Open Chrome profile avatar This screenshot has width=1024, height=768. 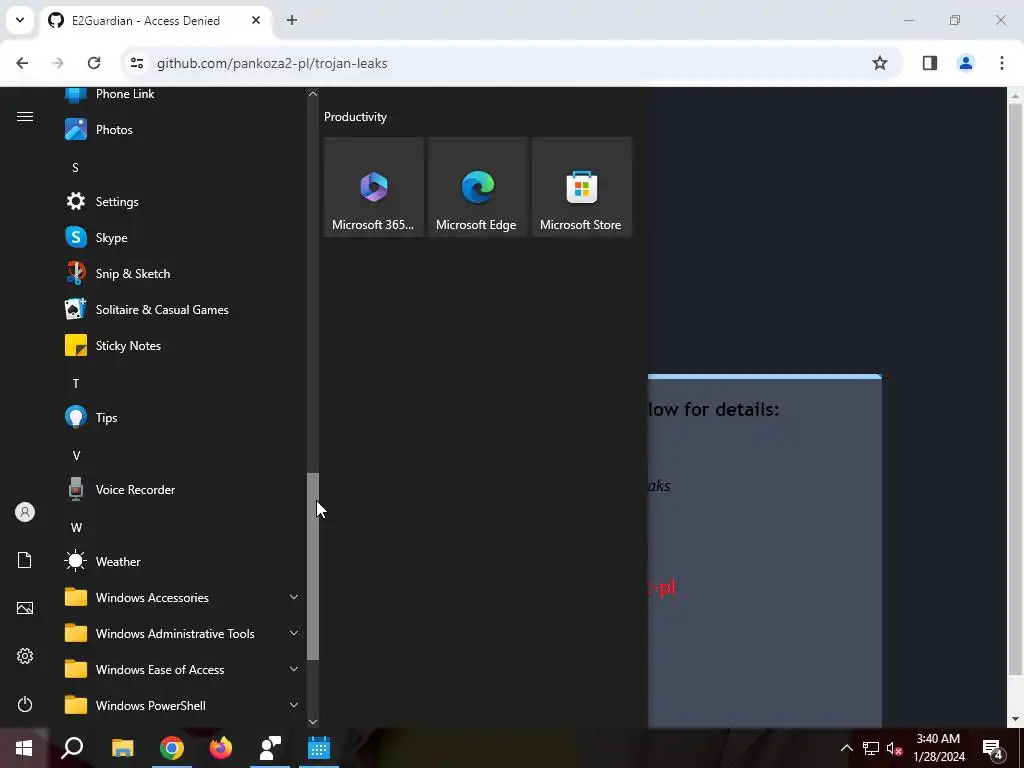coord(966,63)
